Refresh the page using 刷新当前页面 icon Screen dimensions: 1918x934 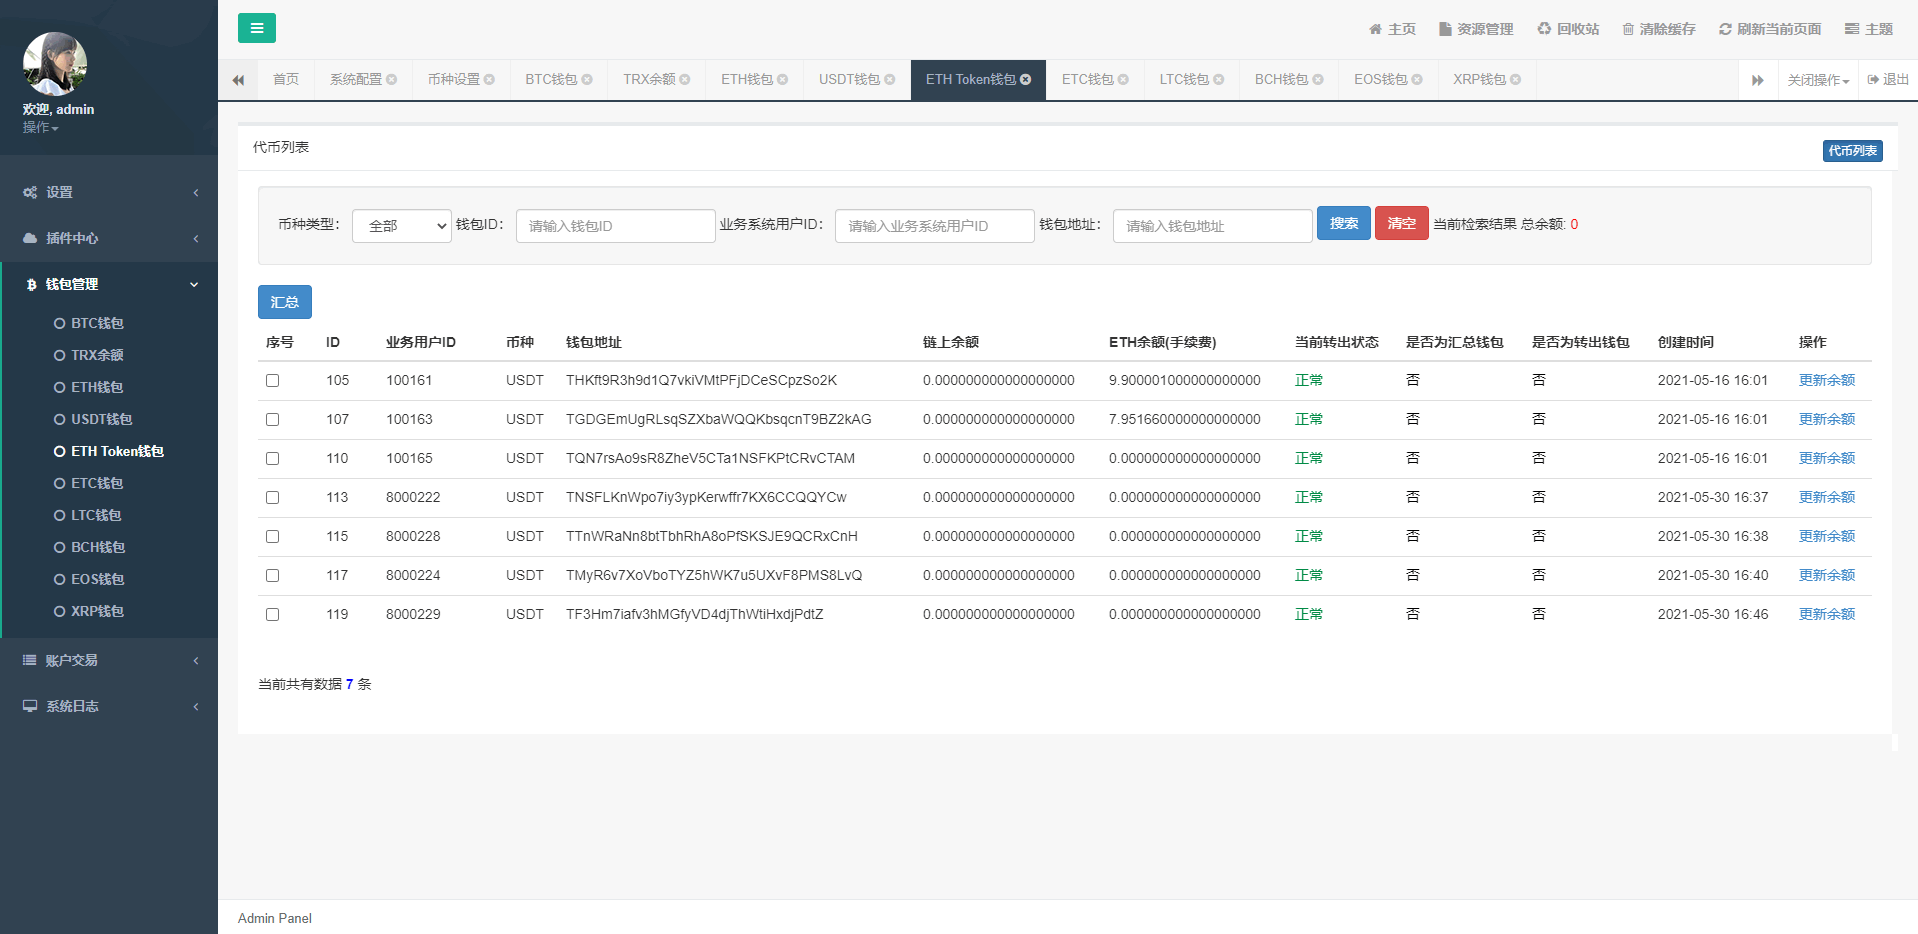(x=1725, y=29)
